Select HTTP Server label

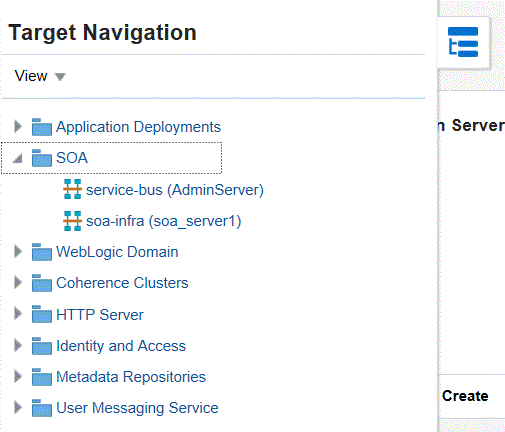click(100, 315)
